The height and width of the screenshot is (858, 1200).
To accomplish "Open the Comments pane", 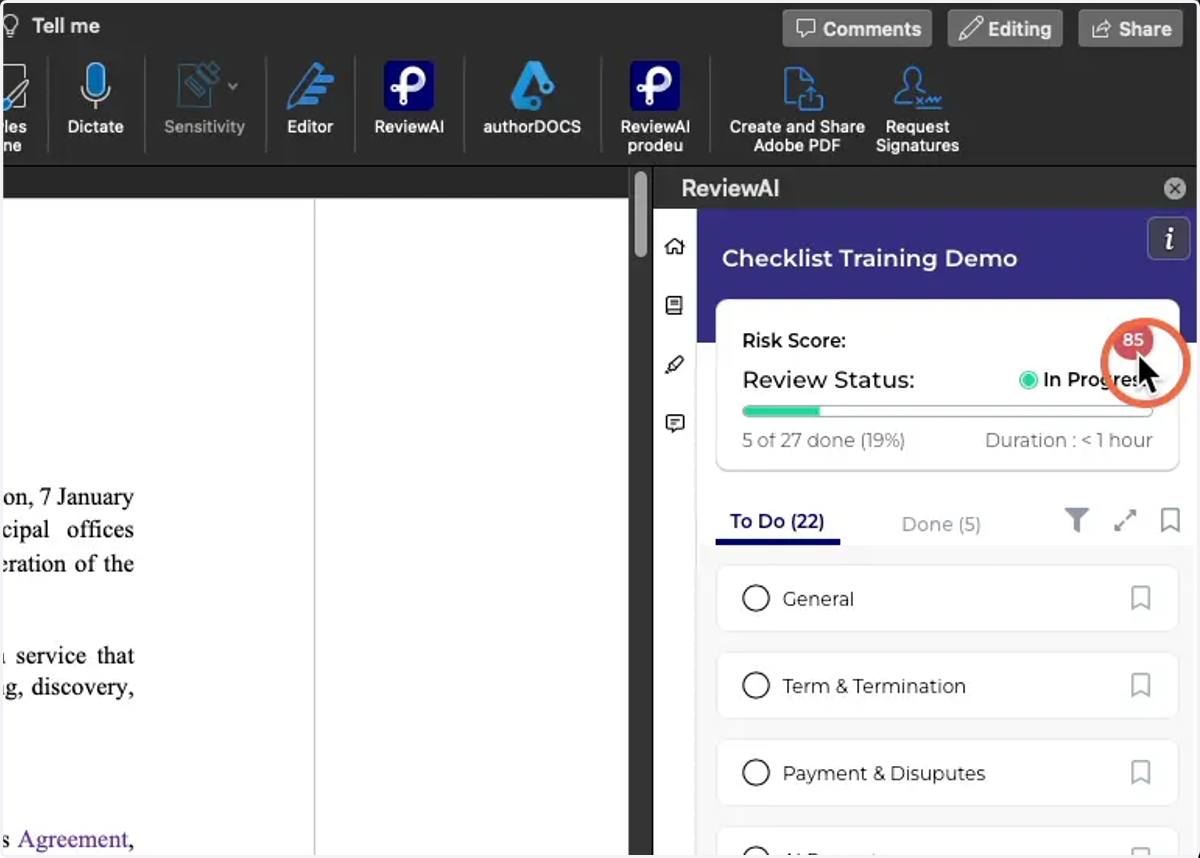I will pyautogui.click(x=857, y=29).
